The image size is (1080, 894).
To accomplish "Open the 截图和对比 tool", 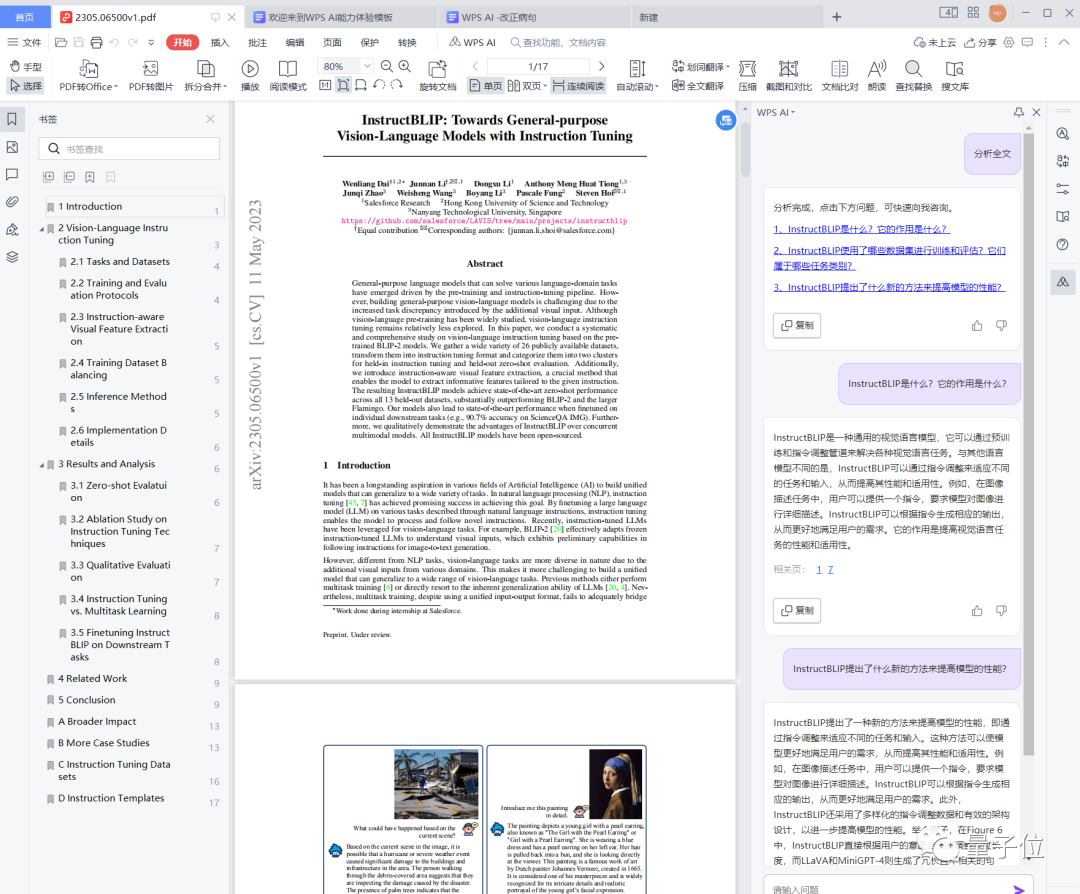I will tap(789, 76).
